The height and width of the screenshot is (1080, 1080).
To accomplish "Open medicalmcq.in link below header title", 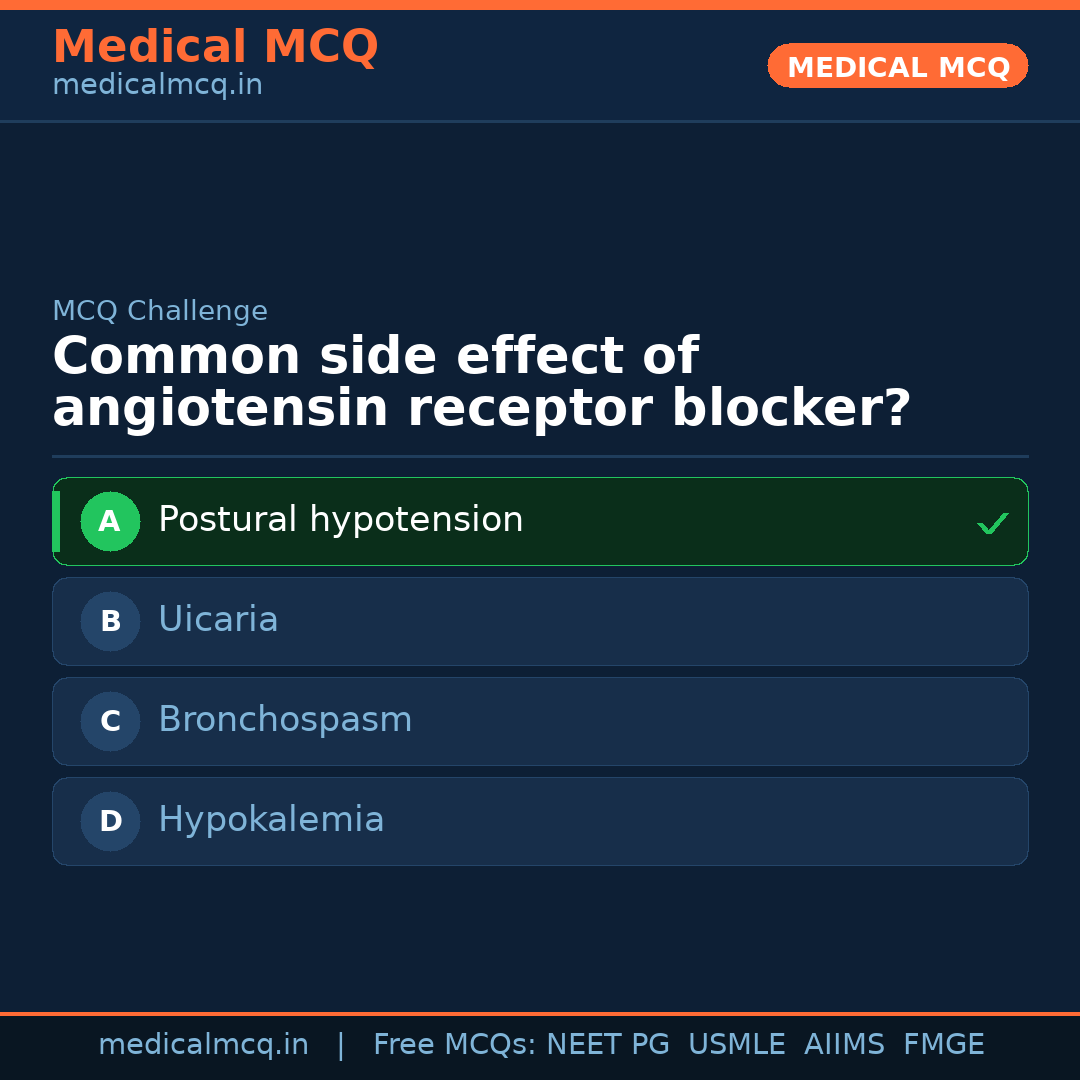I will (x=157, y=86).
